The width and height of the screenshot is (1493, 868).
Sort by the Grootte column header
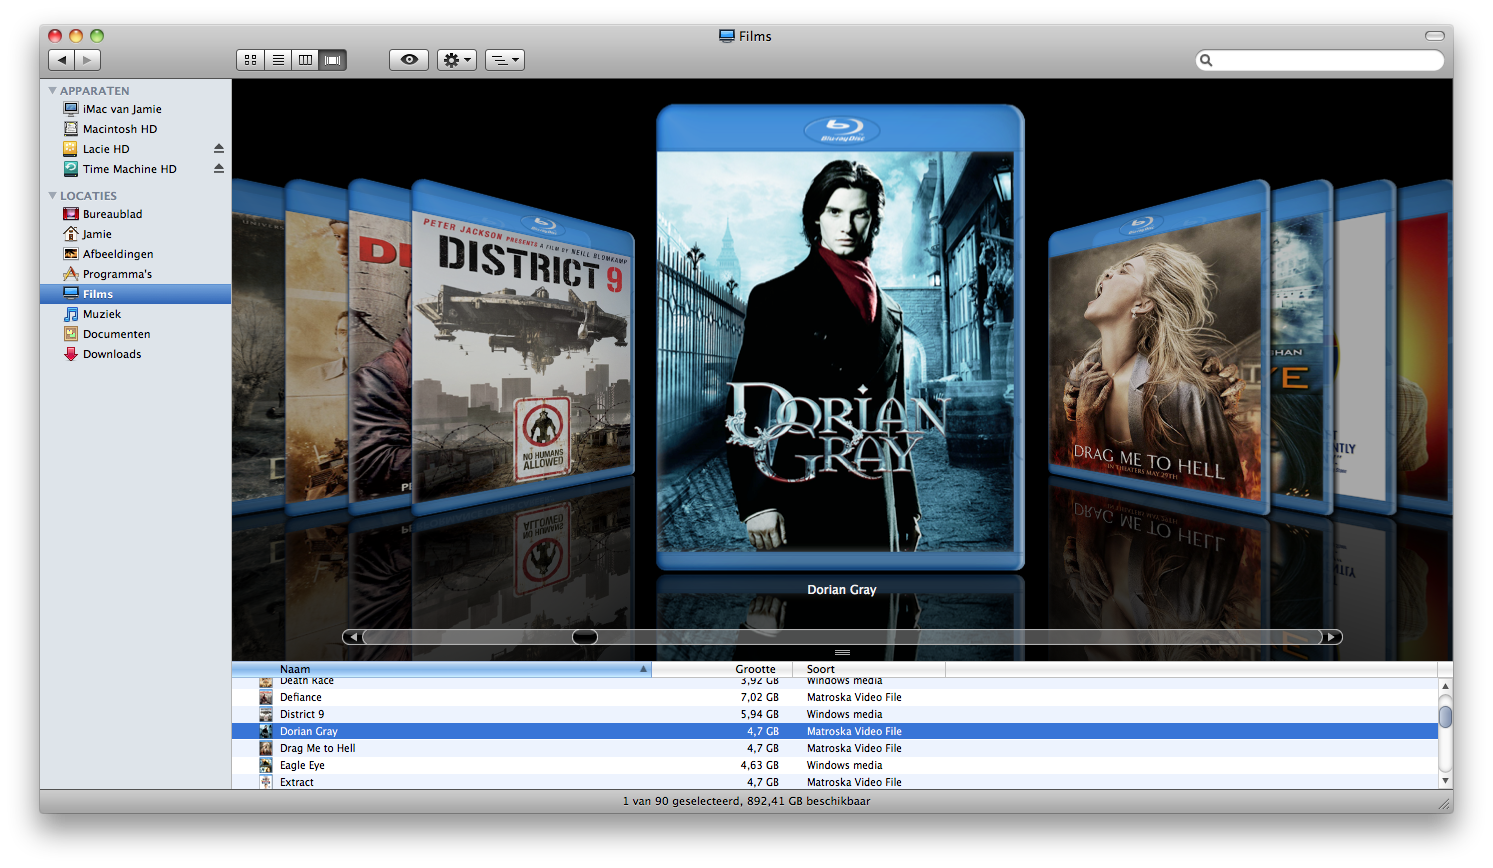pyautogui.click(x=722, y=669)
